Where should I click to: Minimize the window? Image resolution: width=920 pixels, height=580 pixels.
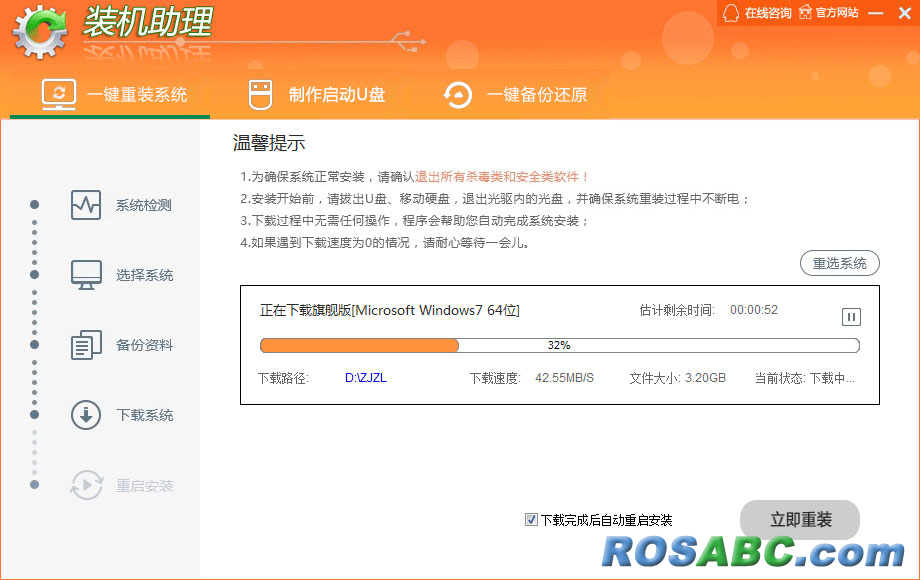tap(875, 13)
